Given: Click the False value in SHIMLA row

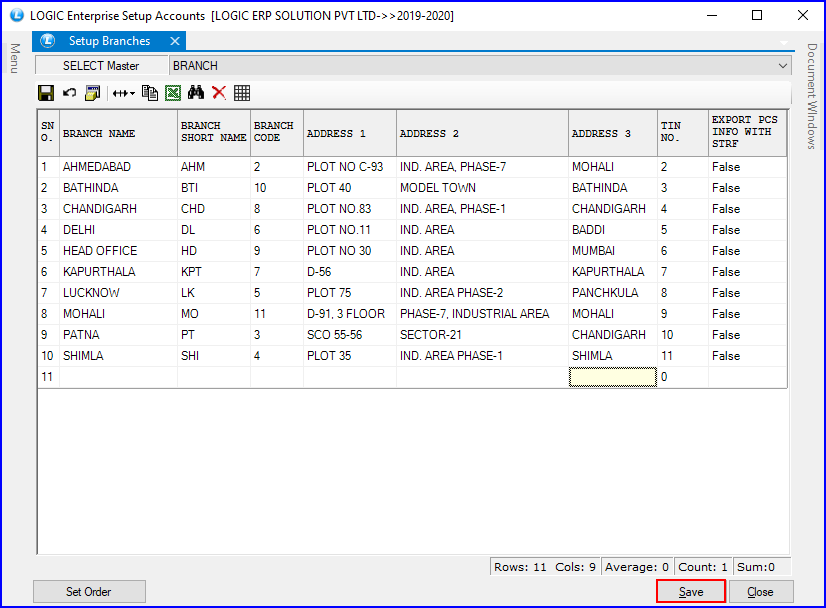Looking at the screenshot, I should tap(748, 356).
